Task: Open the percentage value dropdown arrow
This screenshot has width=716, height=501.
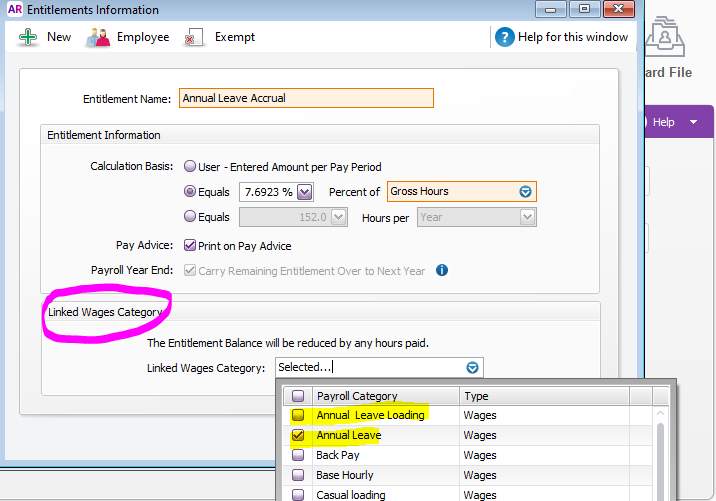Action: [x=305, y=192]
